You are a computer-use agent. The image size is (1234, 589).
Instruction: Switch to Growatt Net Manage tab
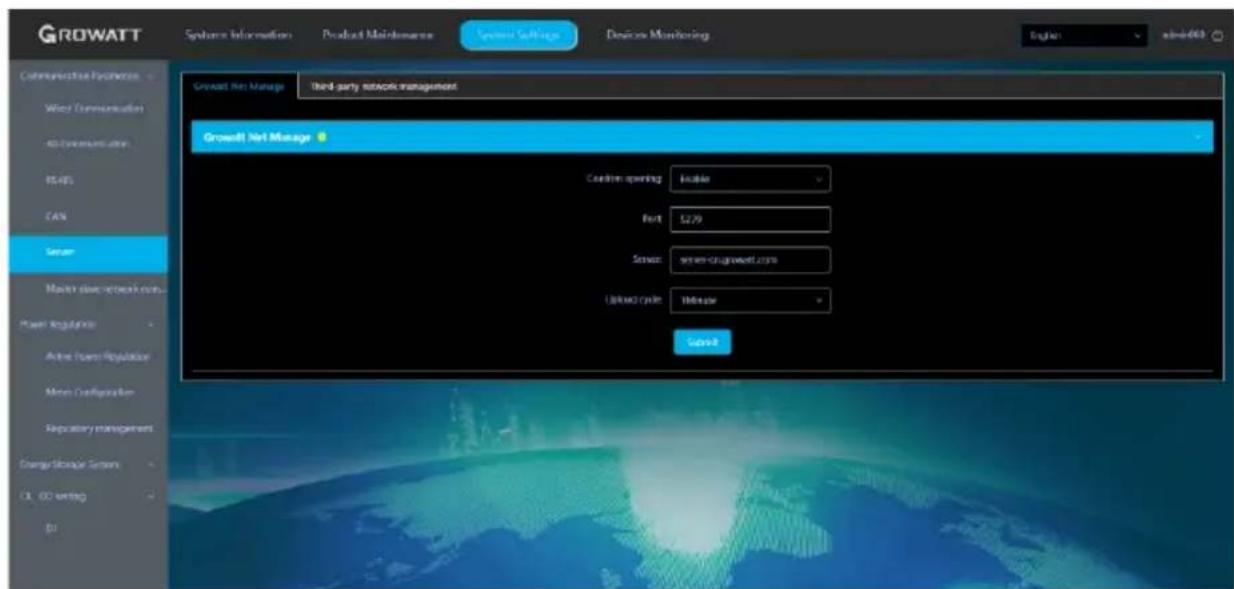point(239,87)
